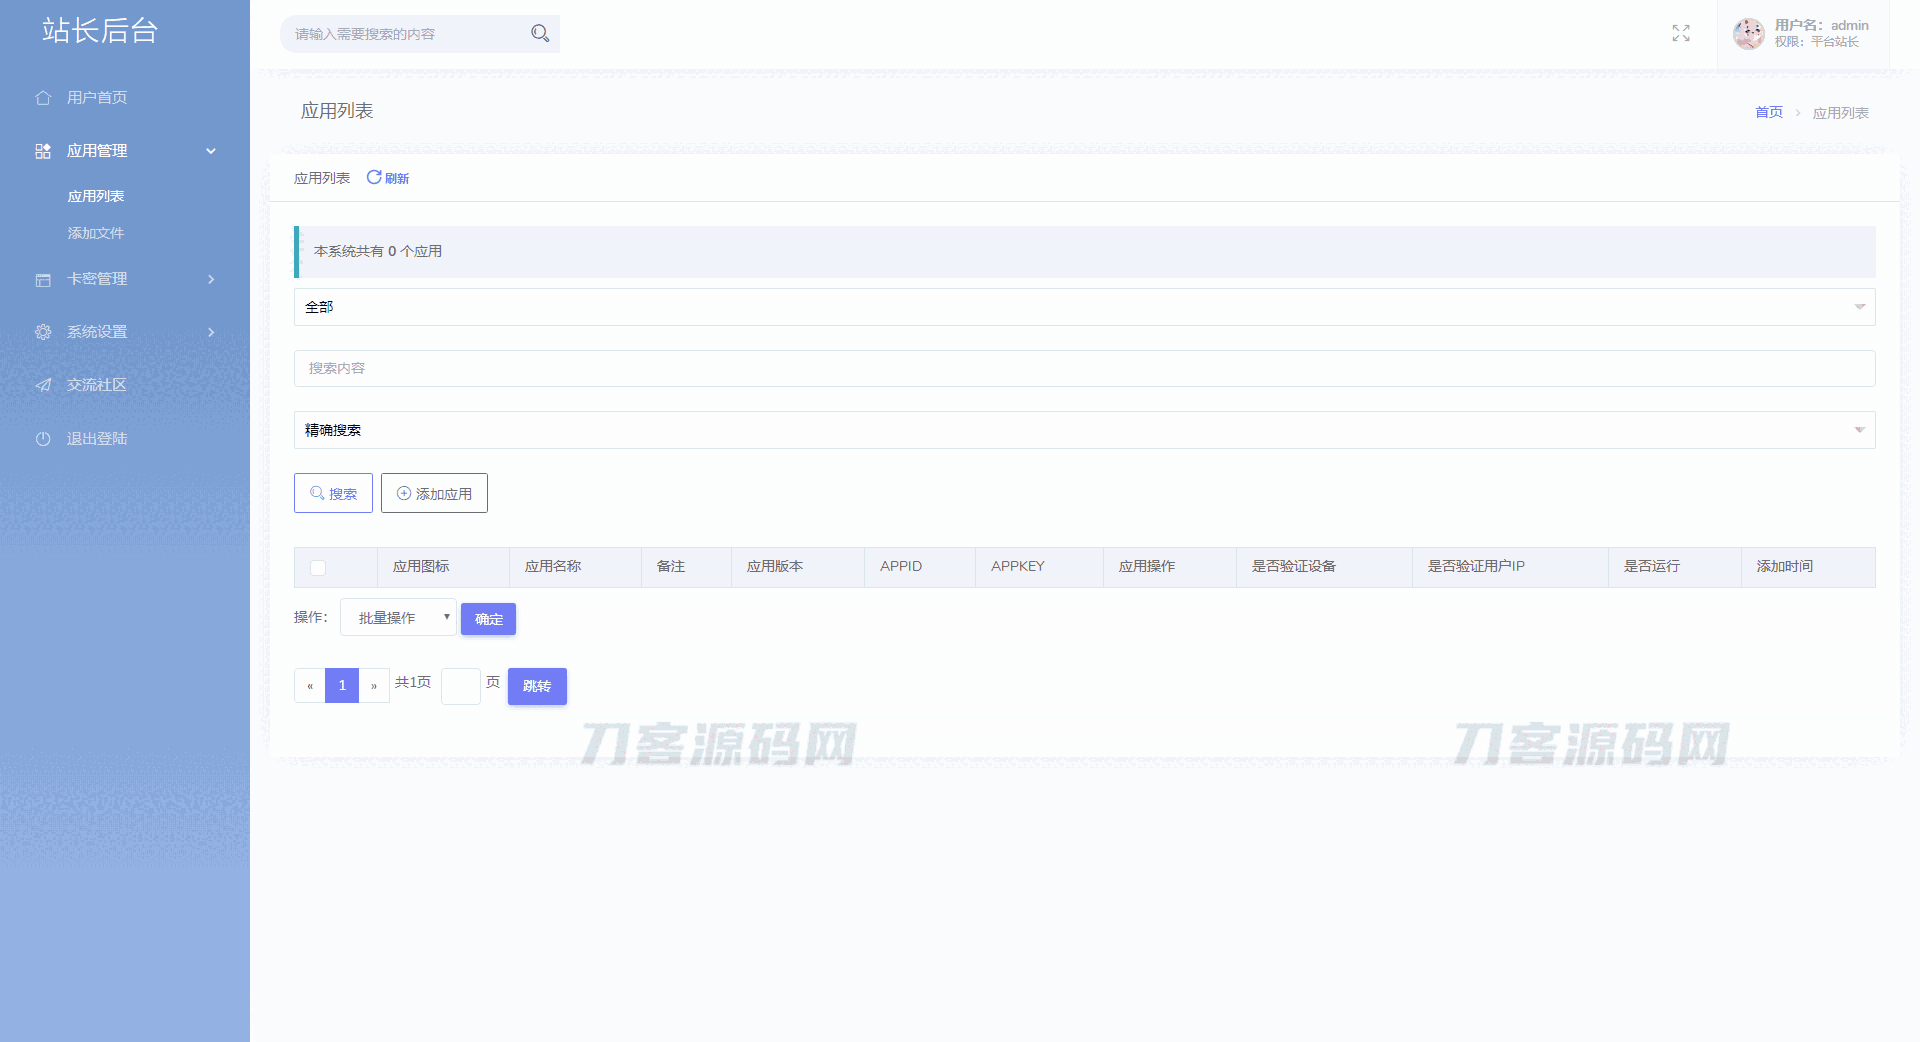Click the 刷新 refresh icon
The height and width of the screenshot is (1042, 1920).
click(x=374, y=177)
